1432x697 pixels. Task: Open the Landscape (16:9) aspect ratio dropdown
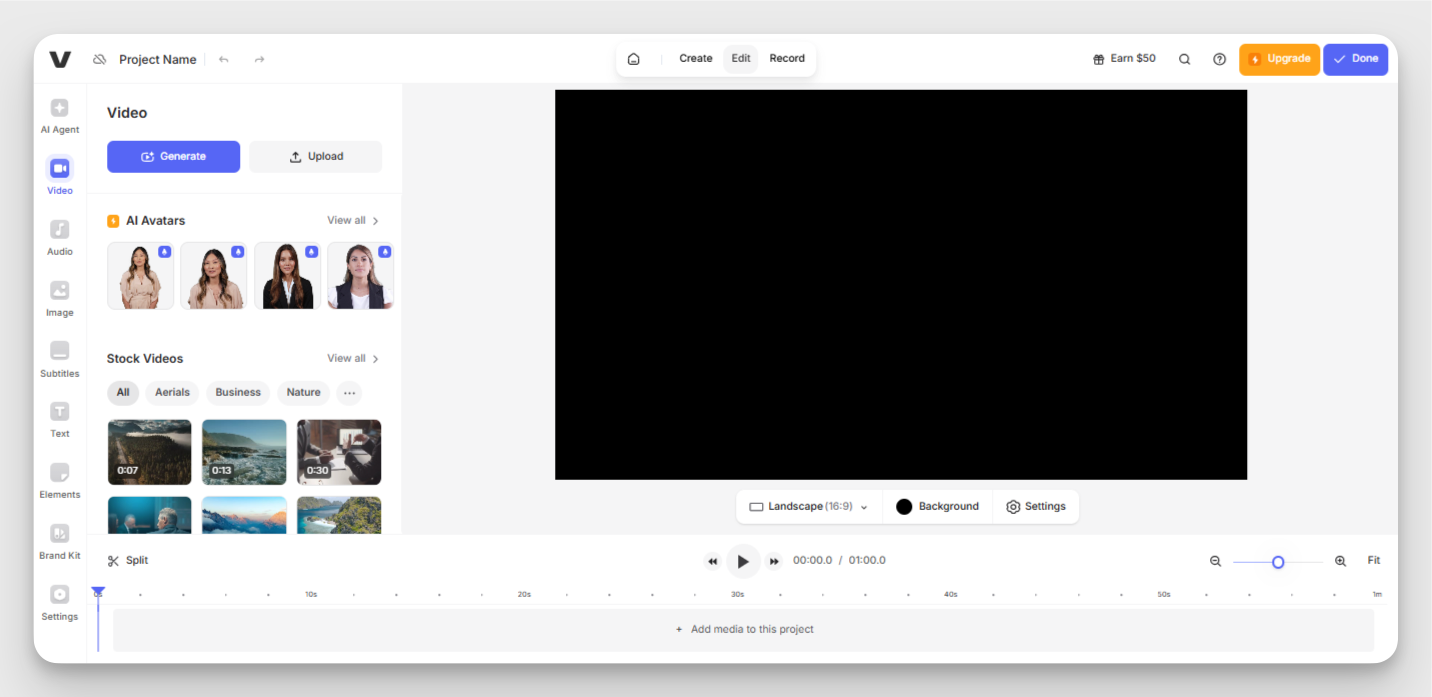pos(808,506)
